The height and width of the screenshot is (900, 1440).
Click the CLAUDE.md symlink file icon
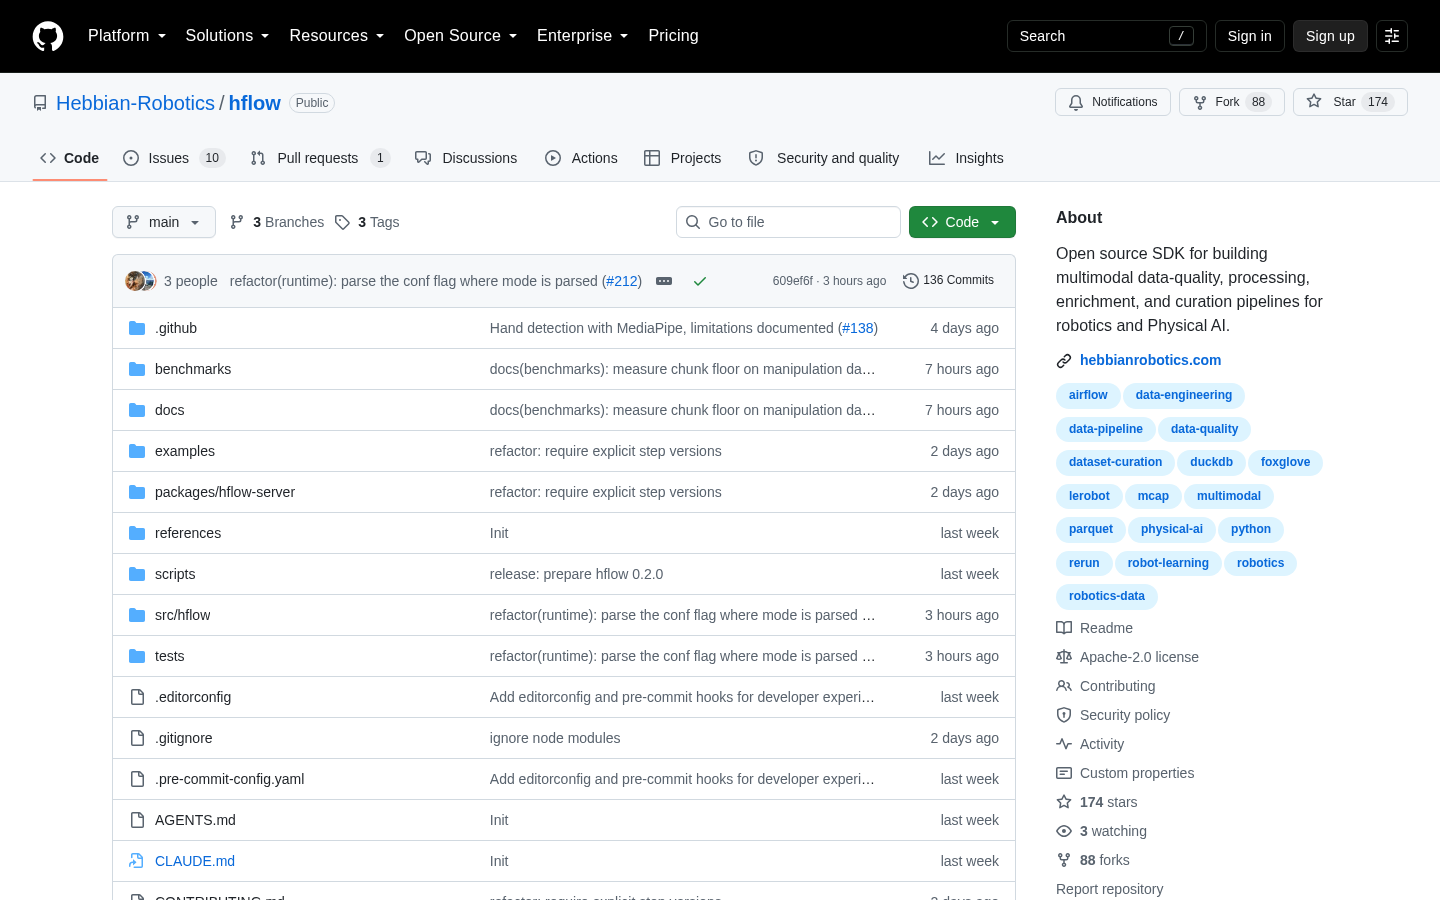point(137,861)
